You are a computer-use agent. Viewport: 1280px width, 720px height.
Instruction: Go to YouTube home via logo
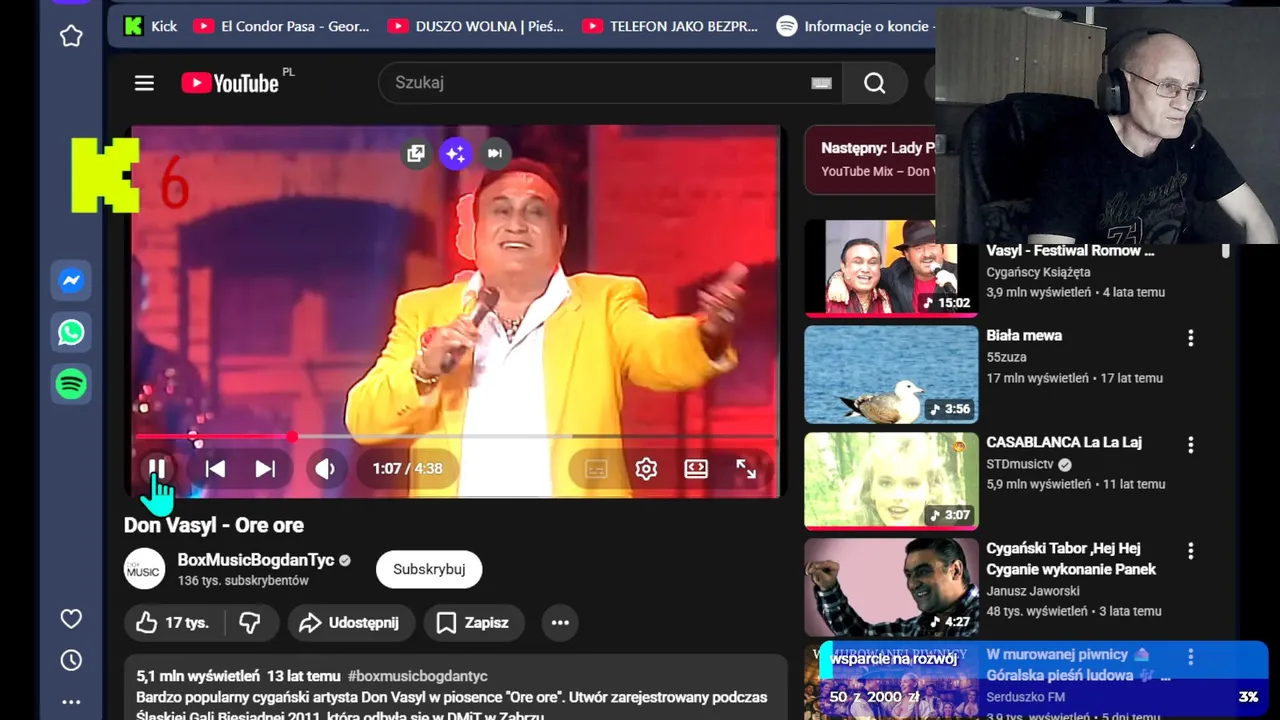[x=231, y=83]
